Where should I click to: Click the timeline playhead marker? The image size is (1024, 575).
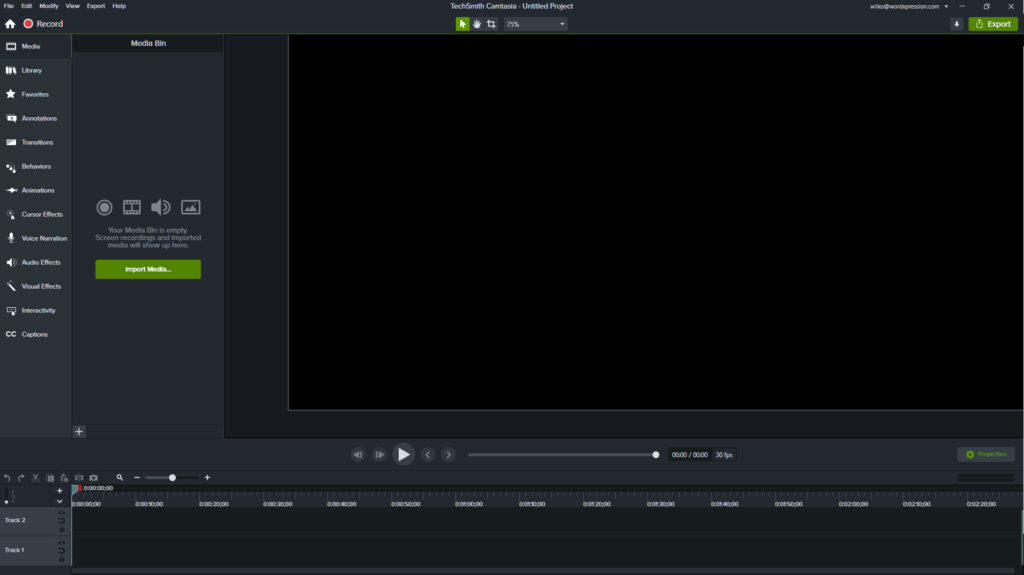click(75, 489)
